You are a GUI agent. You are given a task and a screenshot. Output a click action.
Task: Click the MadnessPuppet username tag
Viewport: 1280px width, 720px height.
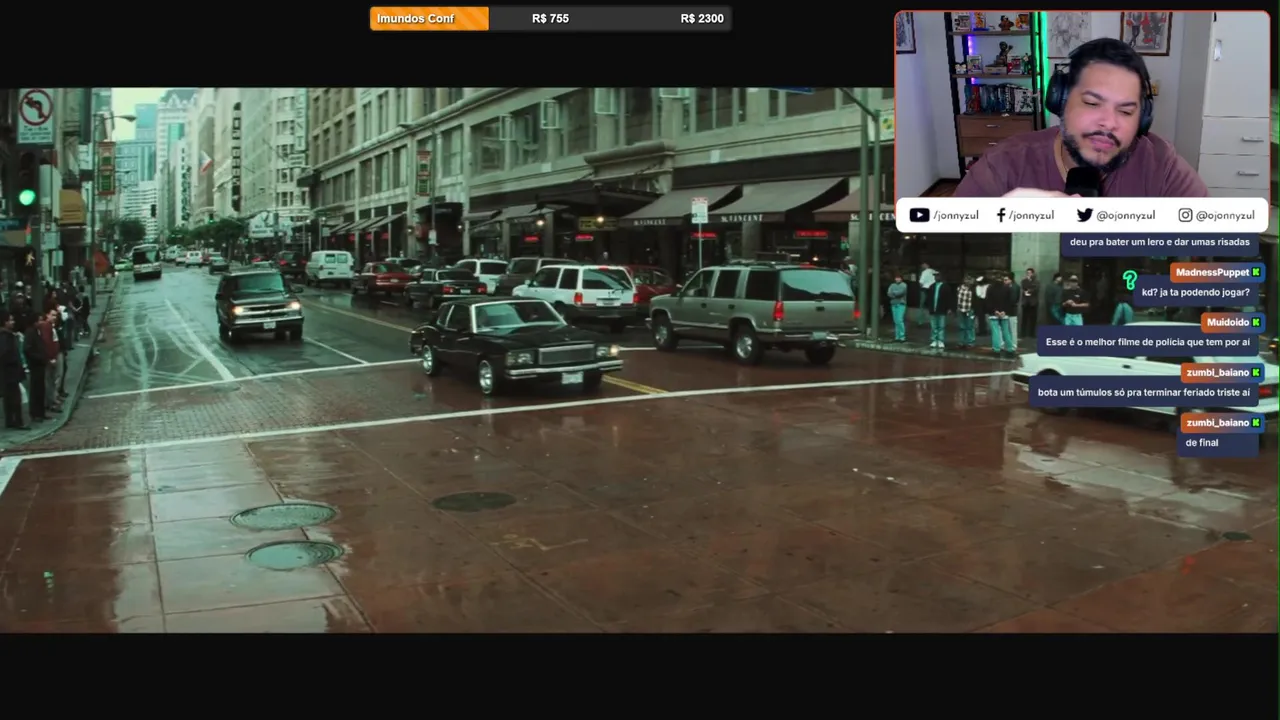coord(1217,272)
